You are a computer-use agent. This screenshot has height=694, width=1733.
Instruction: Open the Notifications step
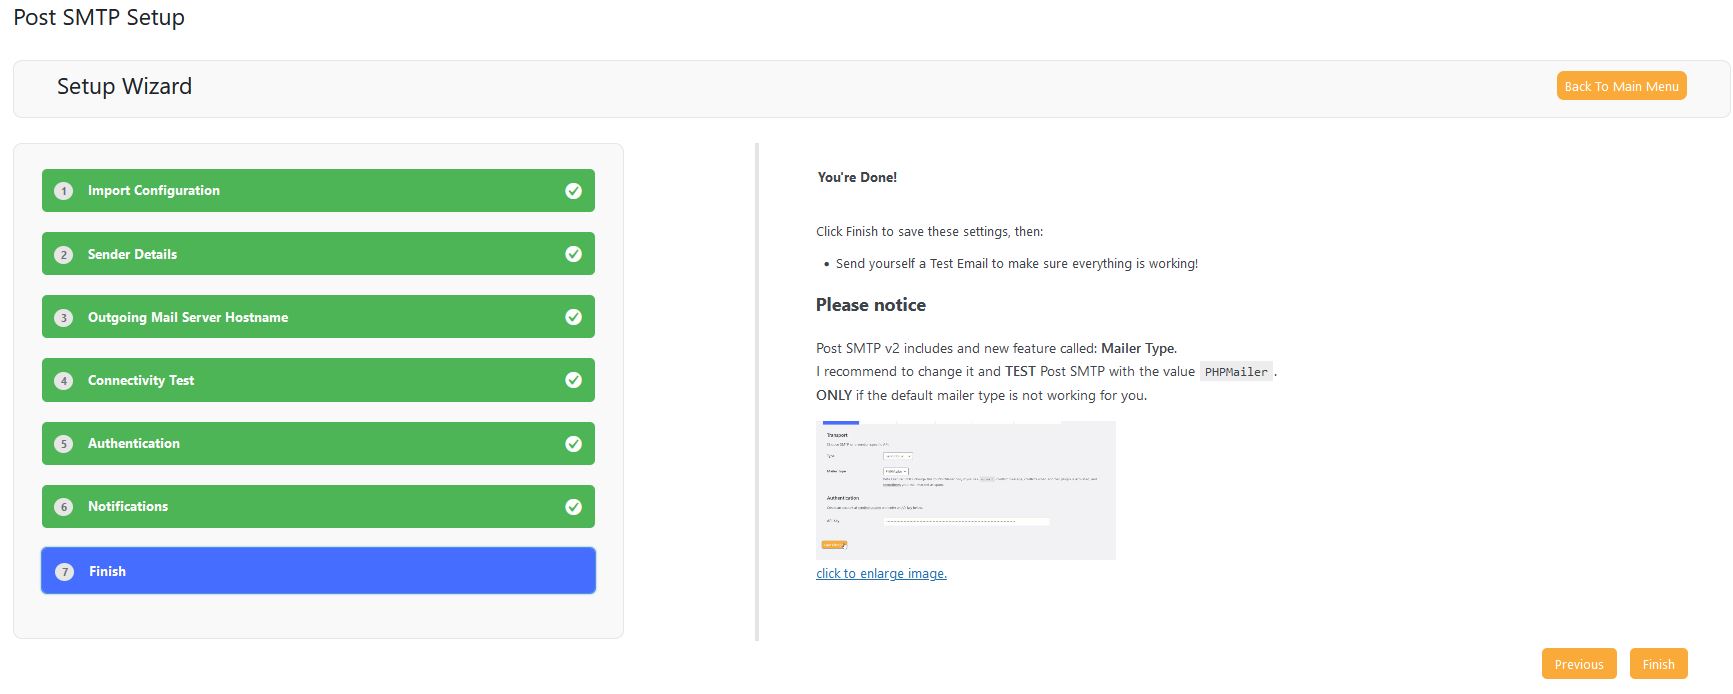point(318,506)
